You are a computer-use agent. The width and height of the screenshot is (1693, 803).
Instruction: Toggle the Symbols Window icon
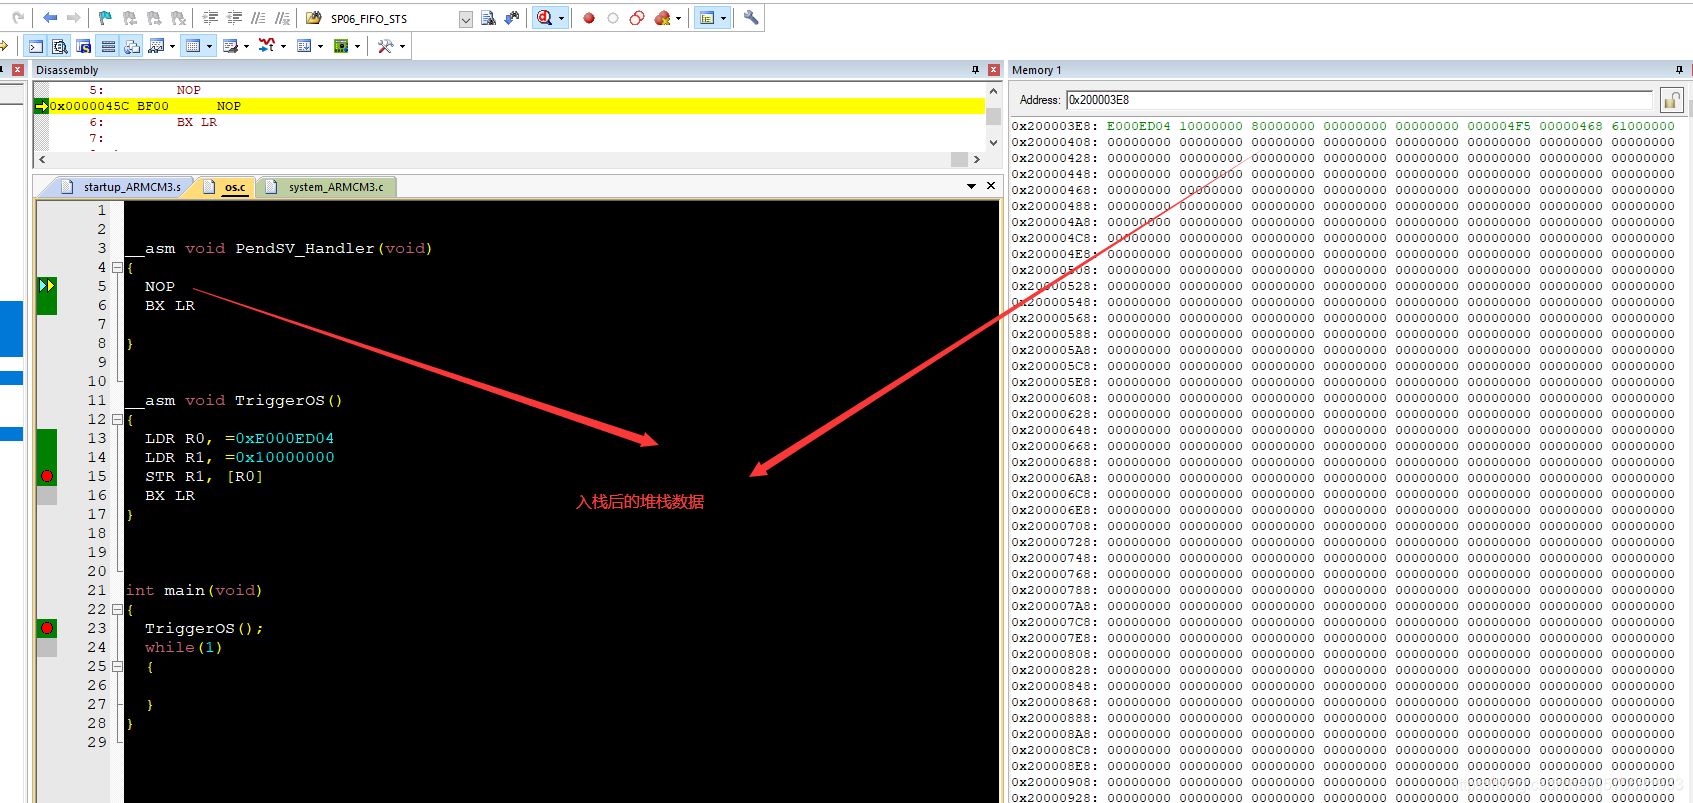coord(84,46)
